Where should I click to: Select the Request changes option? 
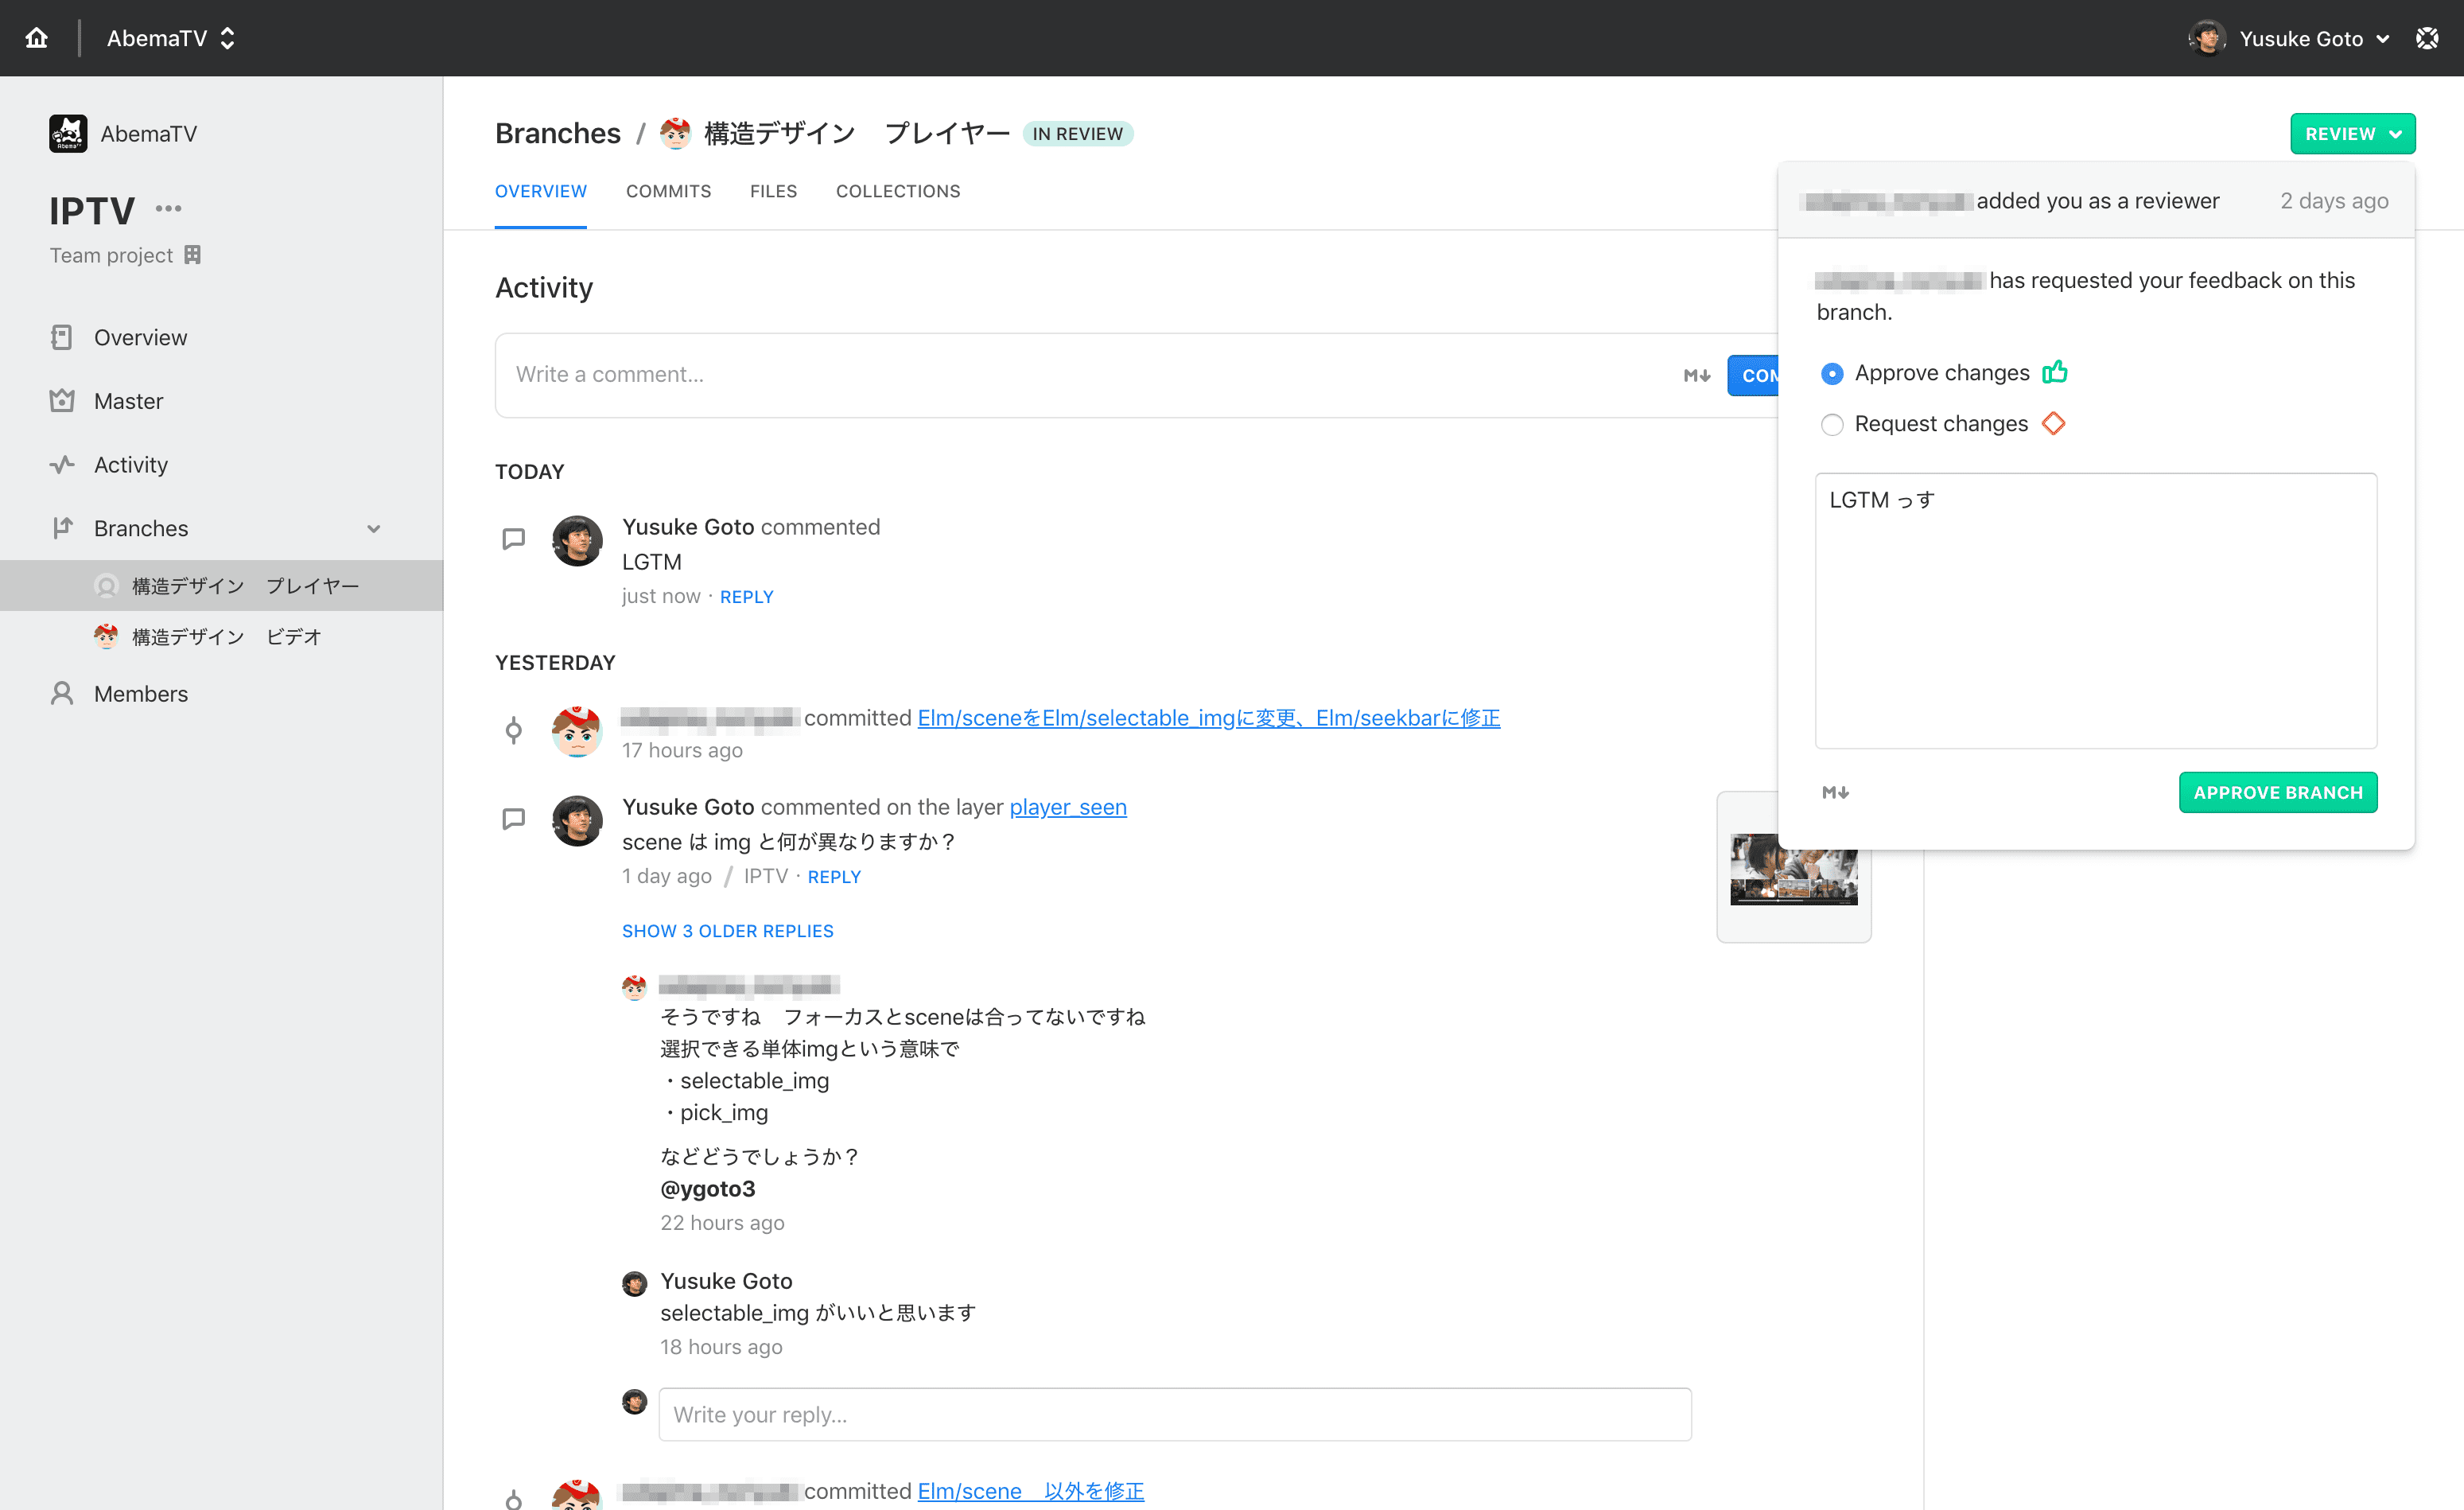[1833, 424]
